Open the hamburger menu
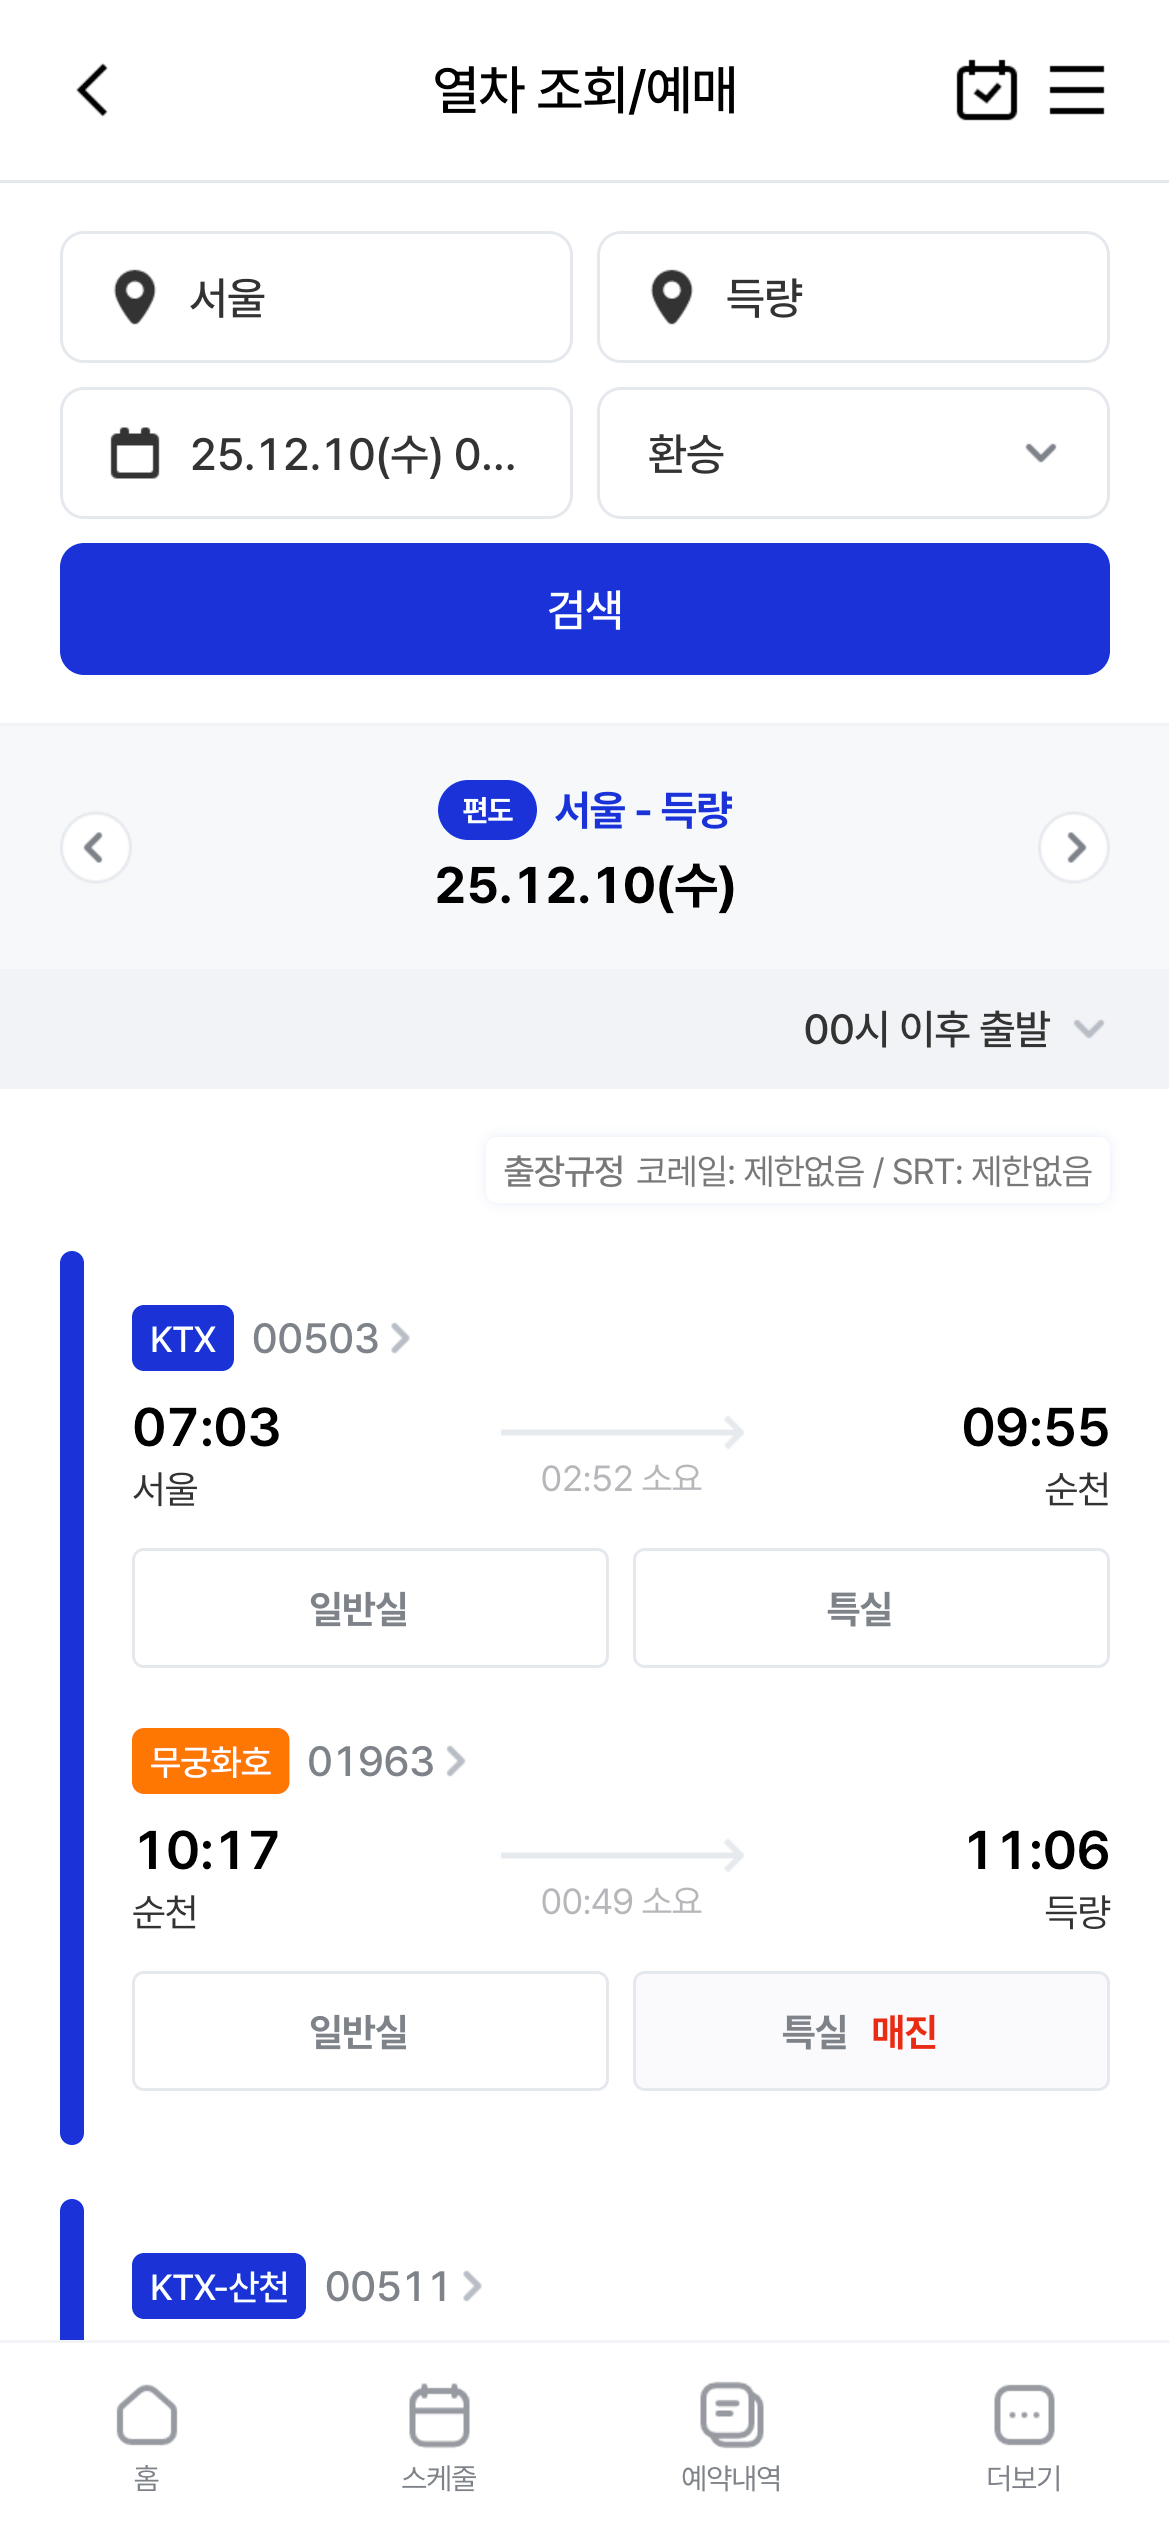The height and width of the screenshot is (2531, 1169). point(1076,91)
